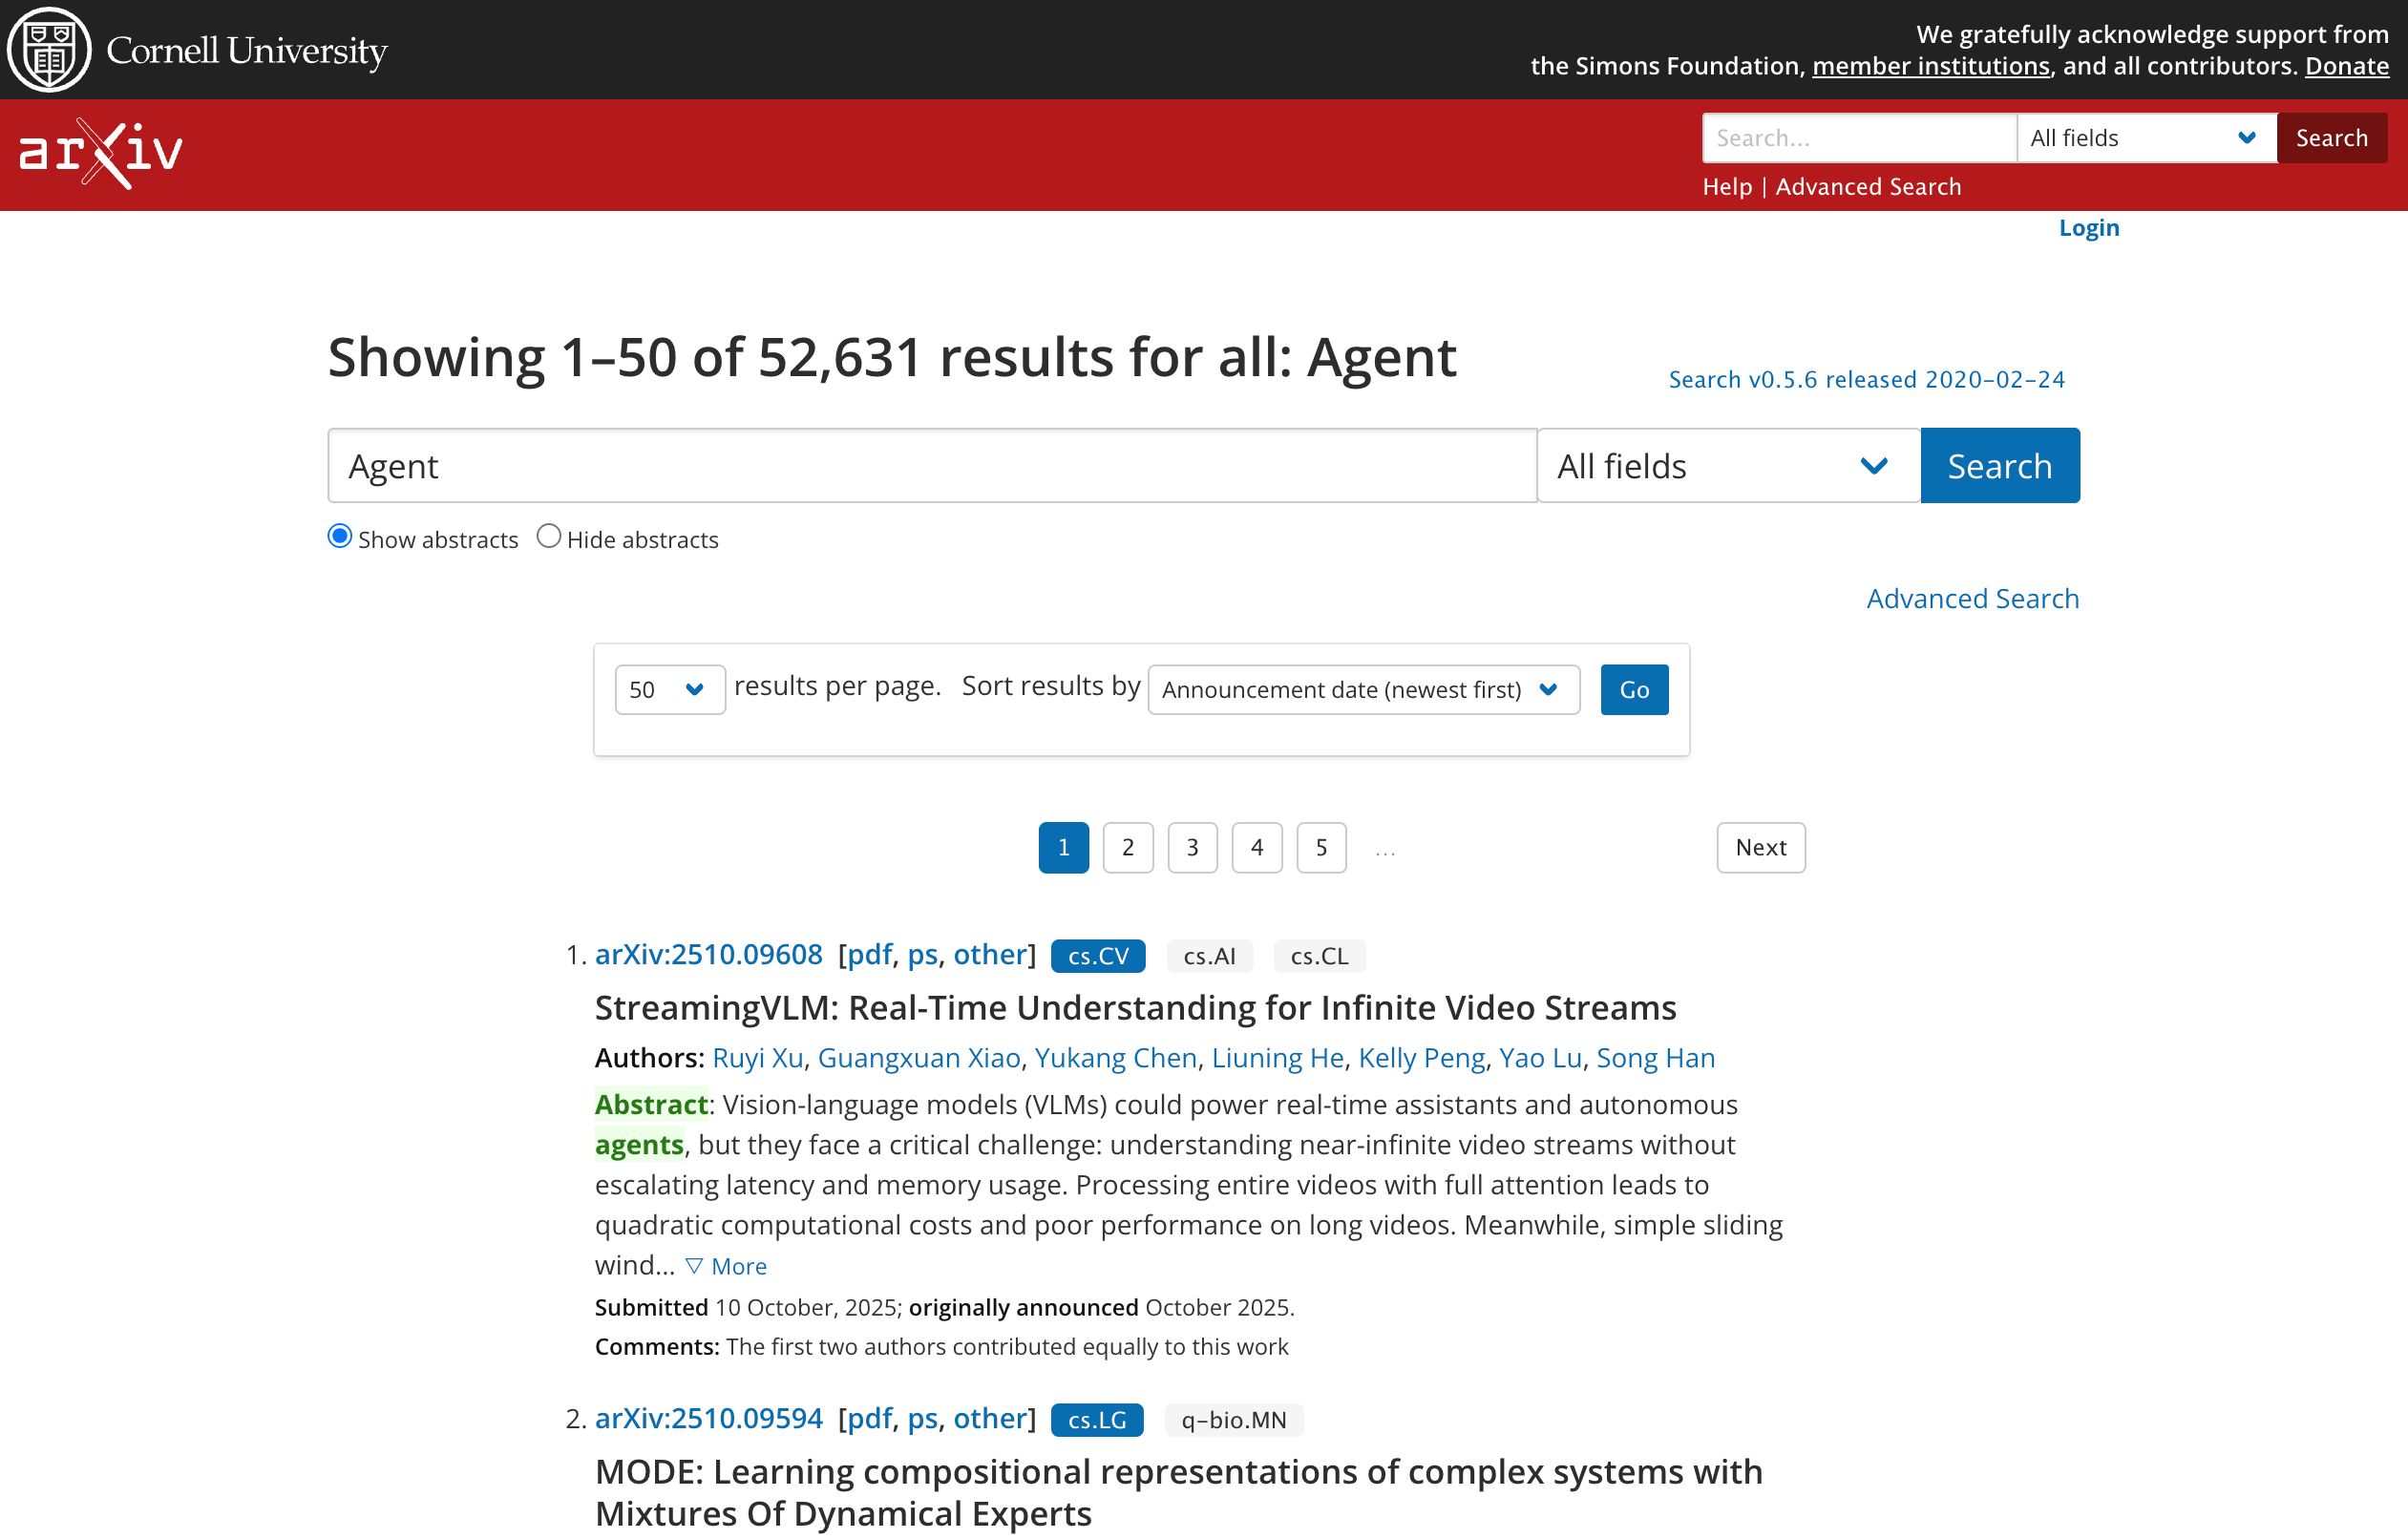Open the results per page dropdown
Screen dimensions: 2408x1539
(669, 690)
